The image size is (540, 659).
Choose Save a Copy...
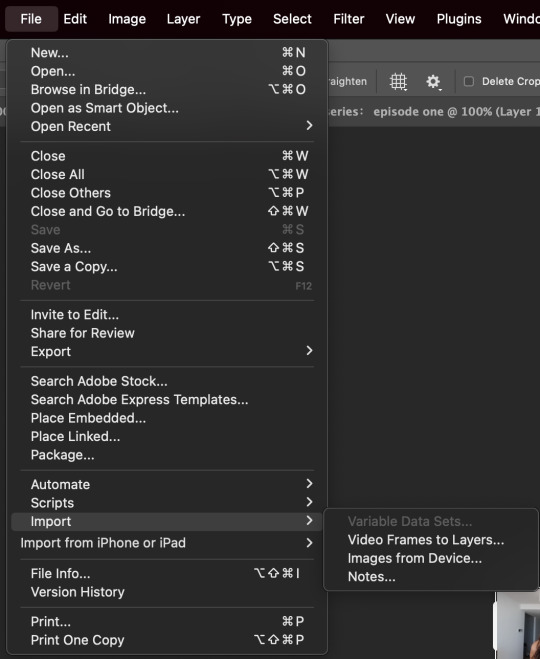167,267
